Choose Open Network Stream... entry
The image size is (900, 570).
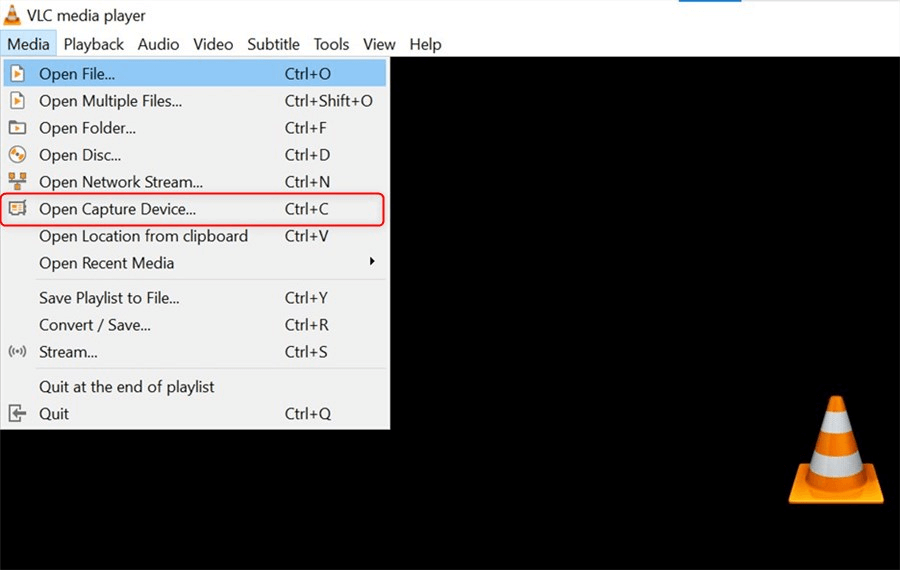(195, 181)
